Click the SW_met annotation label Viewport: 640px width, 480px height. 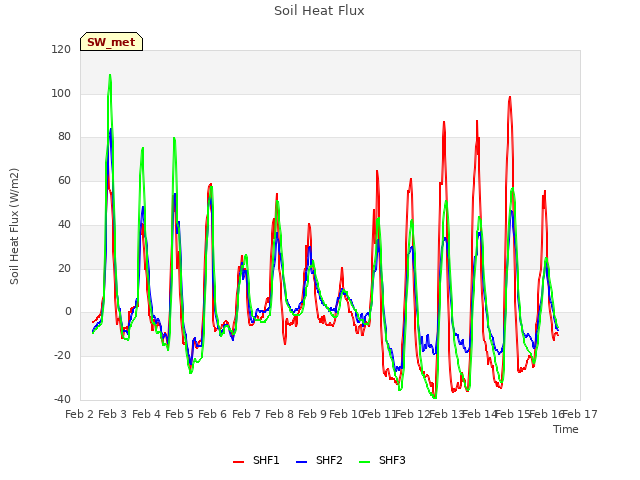tap(111, 42)
